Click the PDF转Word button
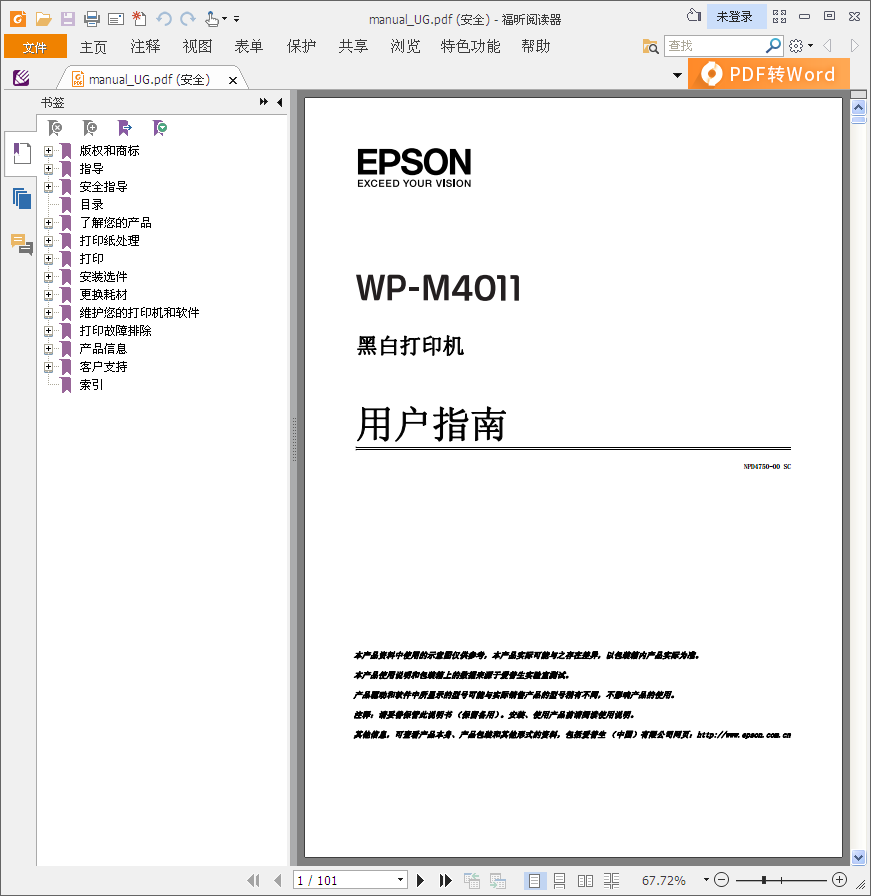This screenshot has width=871, height=896. coord(769,74)
